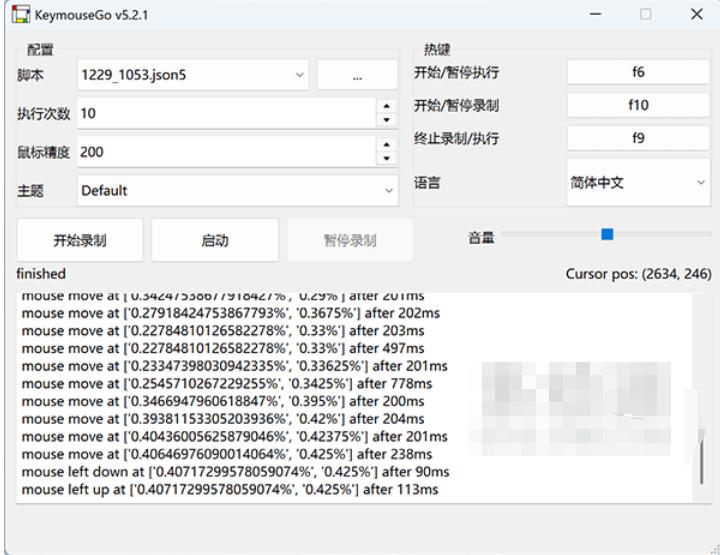The image size is (720, 555).
Task: Click the f6 start/pause execution hotkey button
Action: point(638,72)
